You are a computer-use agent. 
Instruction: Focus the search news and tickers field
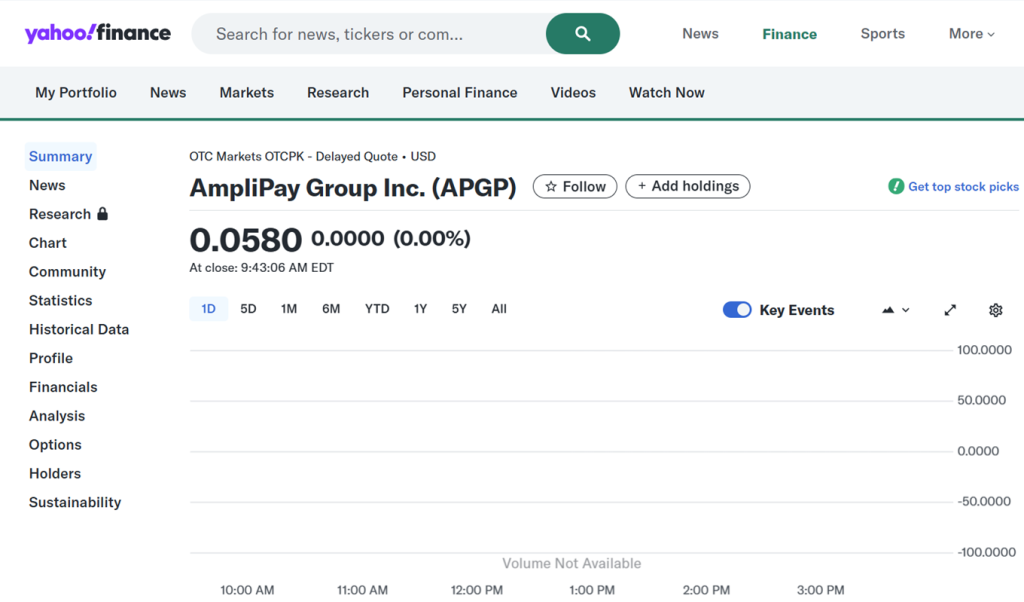pyautogui.click(x=368, y=34)
